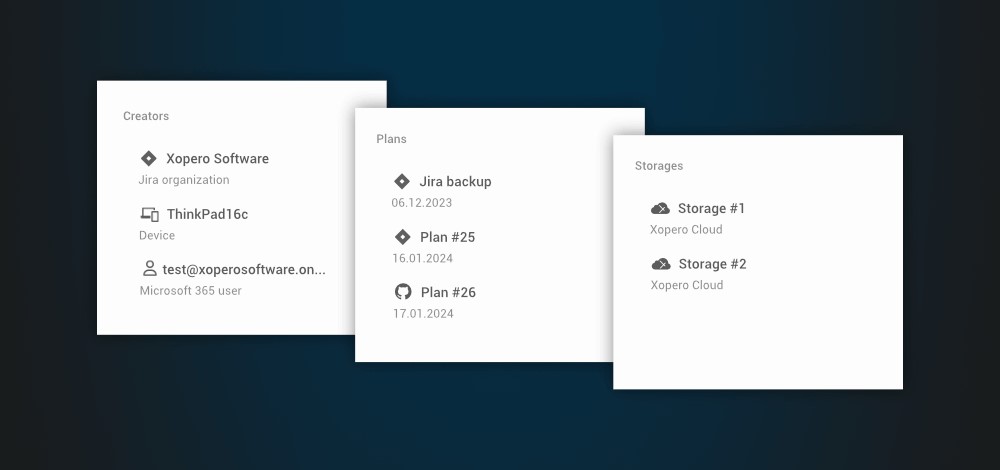This screenshot has width=1000, height=470.
Task: Click the GitHub icon next to Plan #26
Action: coord(403,292)
